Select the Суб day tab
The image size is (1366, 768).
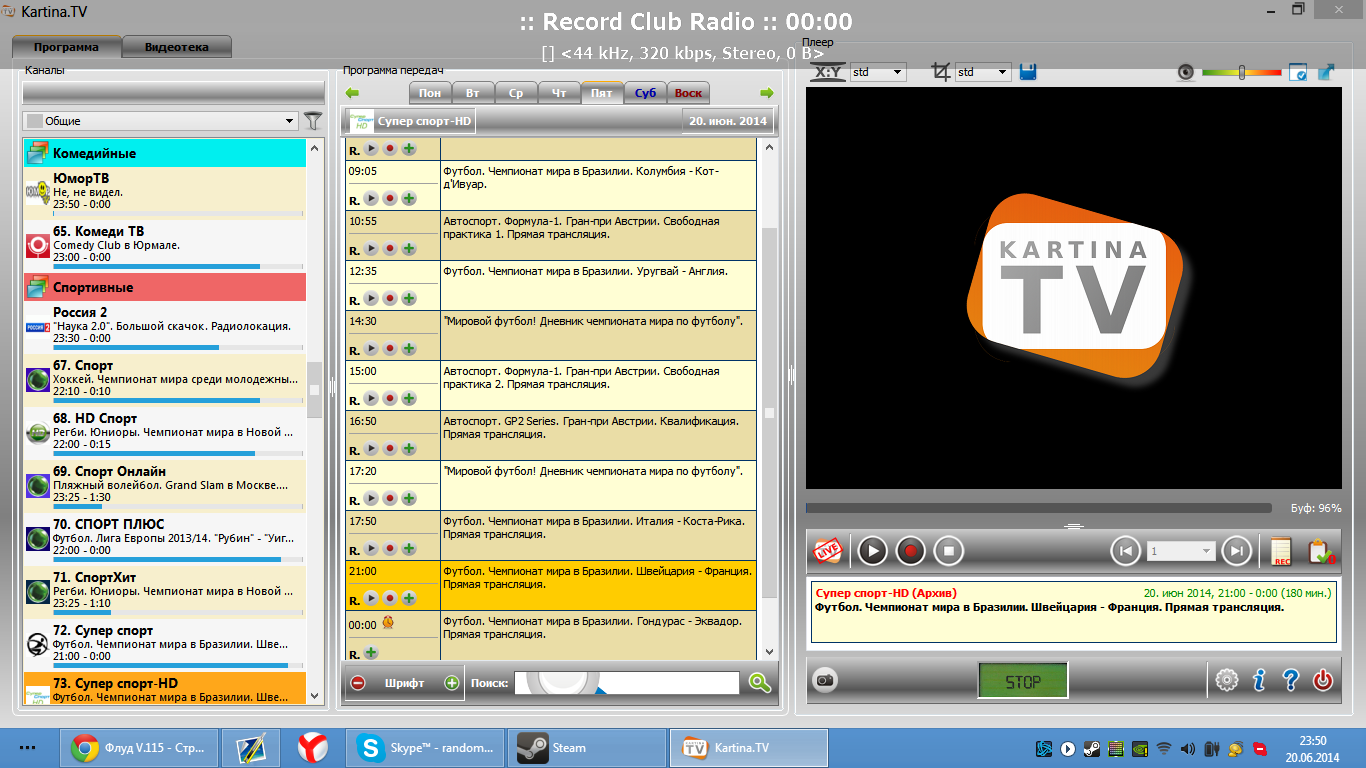(645, 93)
